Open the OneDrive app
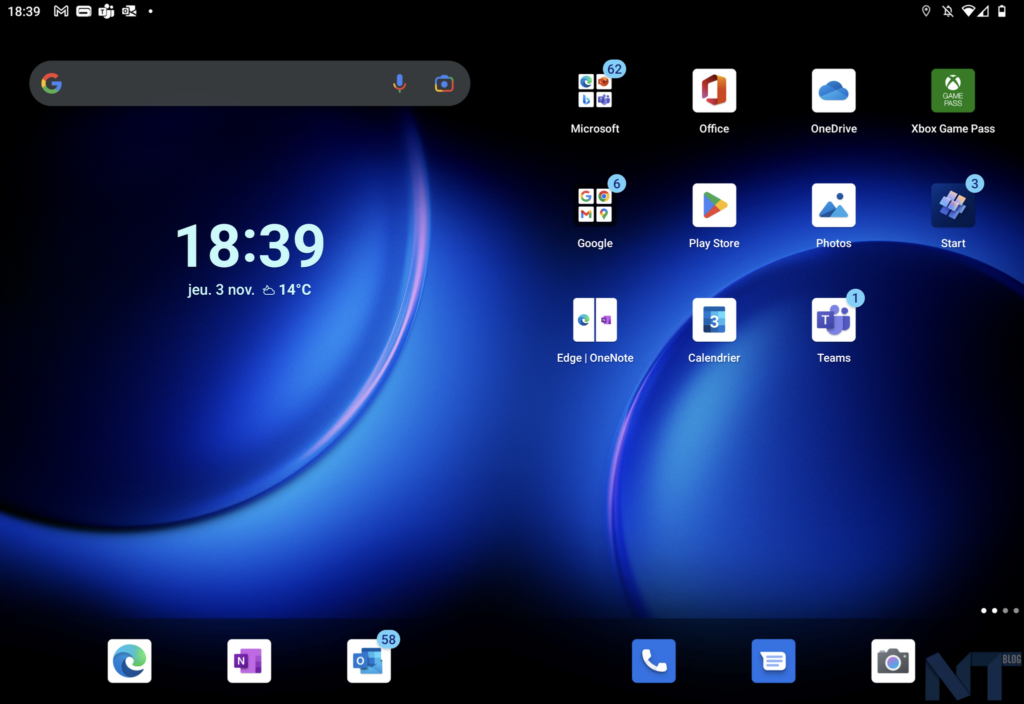 (x=833, y=91)
